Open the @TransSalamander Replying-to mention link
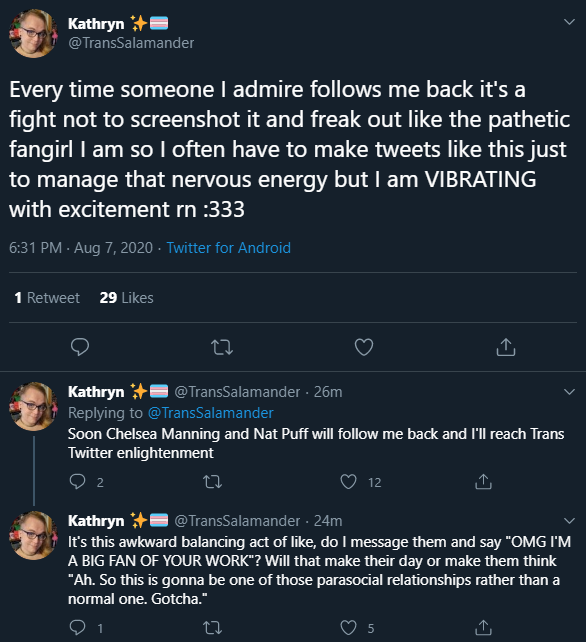Screen dimensions: 586x642 [x=210, y=413]
